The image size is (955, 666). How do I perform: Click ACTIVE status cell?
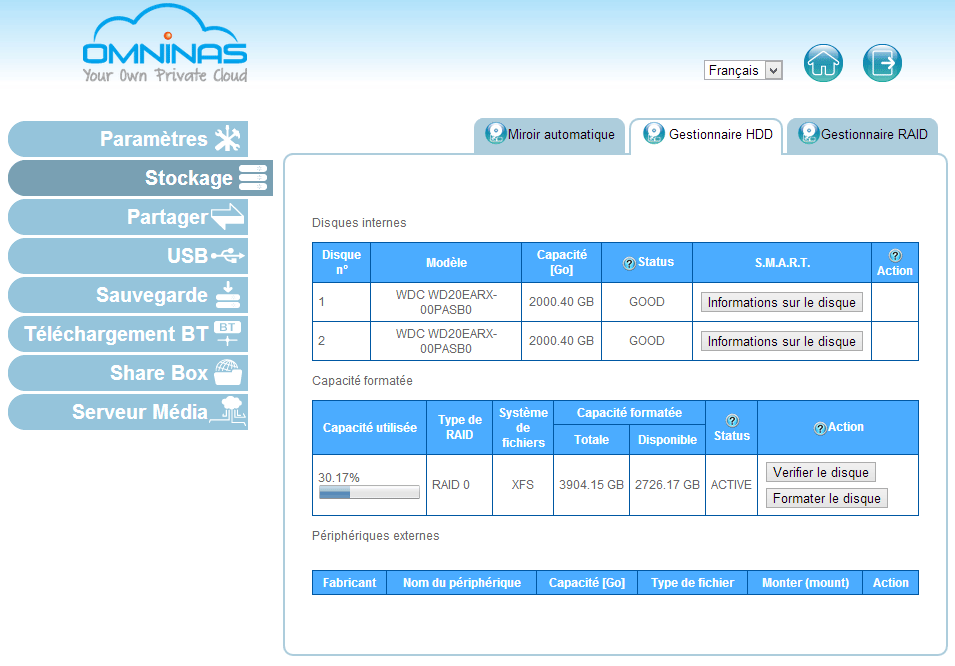pyautogui.click(x=731, y=485)
